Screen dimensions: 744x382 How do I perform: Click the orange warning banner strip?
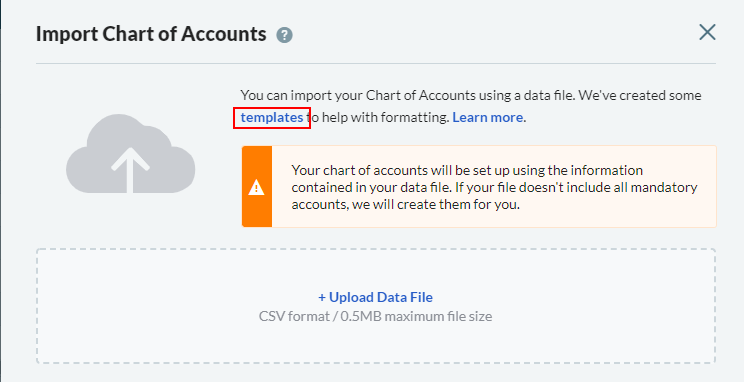[257, 186]
